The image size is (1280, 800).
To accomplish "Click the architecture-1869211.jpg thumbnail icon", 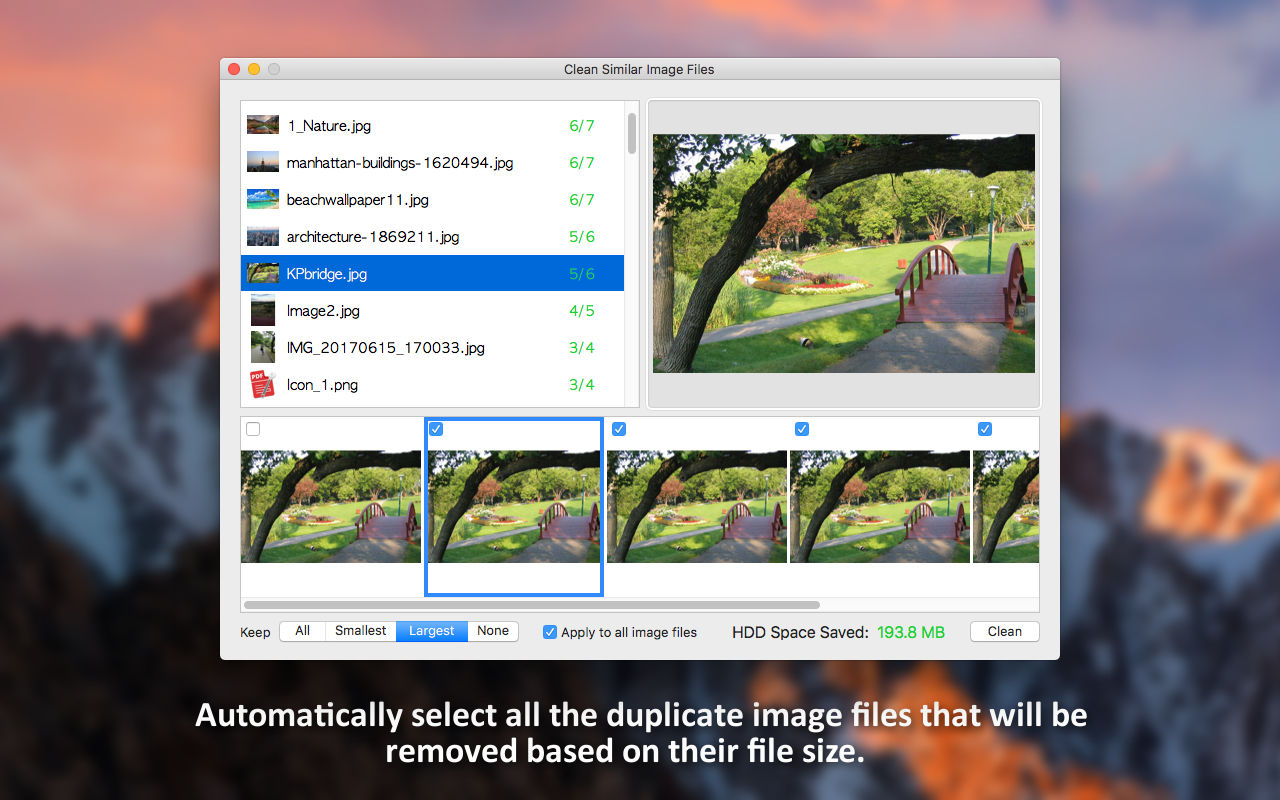I will pyautogui.click(x=263, y=236).
